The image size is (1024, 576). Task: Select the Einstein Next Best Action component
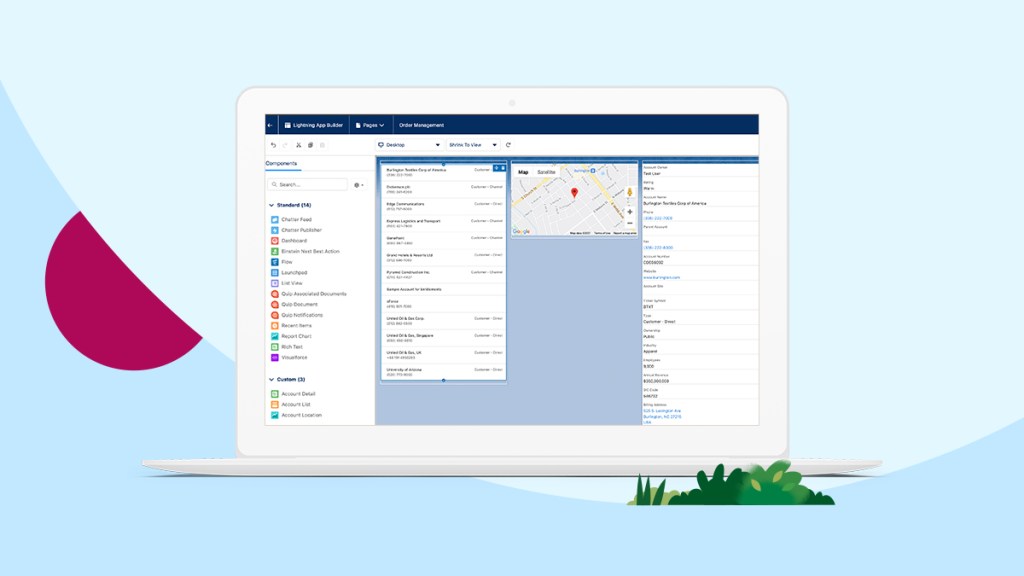tap(310, 251)
